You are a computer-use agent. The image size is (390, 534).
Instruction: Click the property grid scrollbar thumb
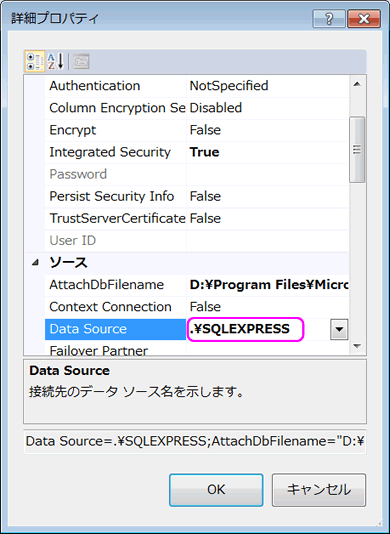(x=357, y=150)
